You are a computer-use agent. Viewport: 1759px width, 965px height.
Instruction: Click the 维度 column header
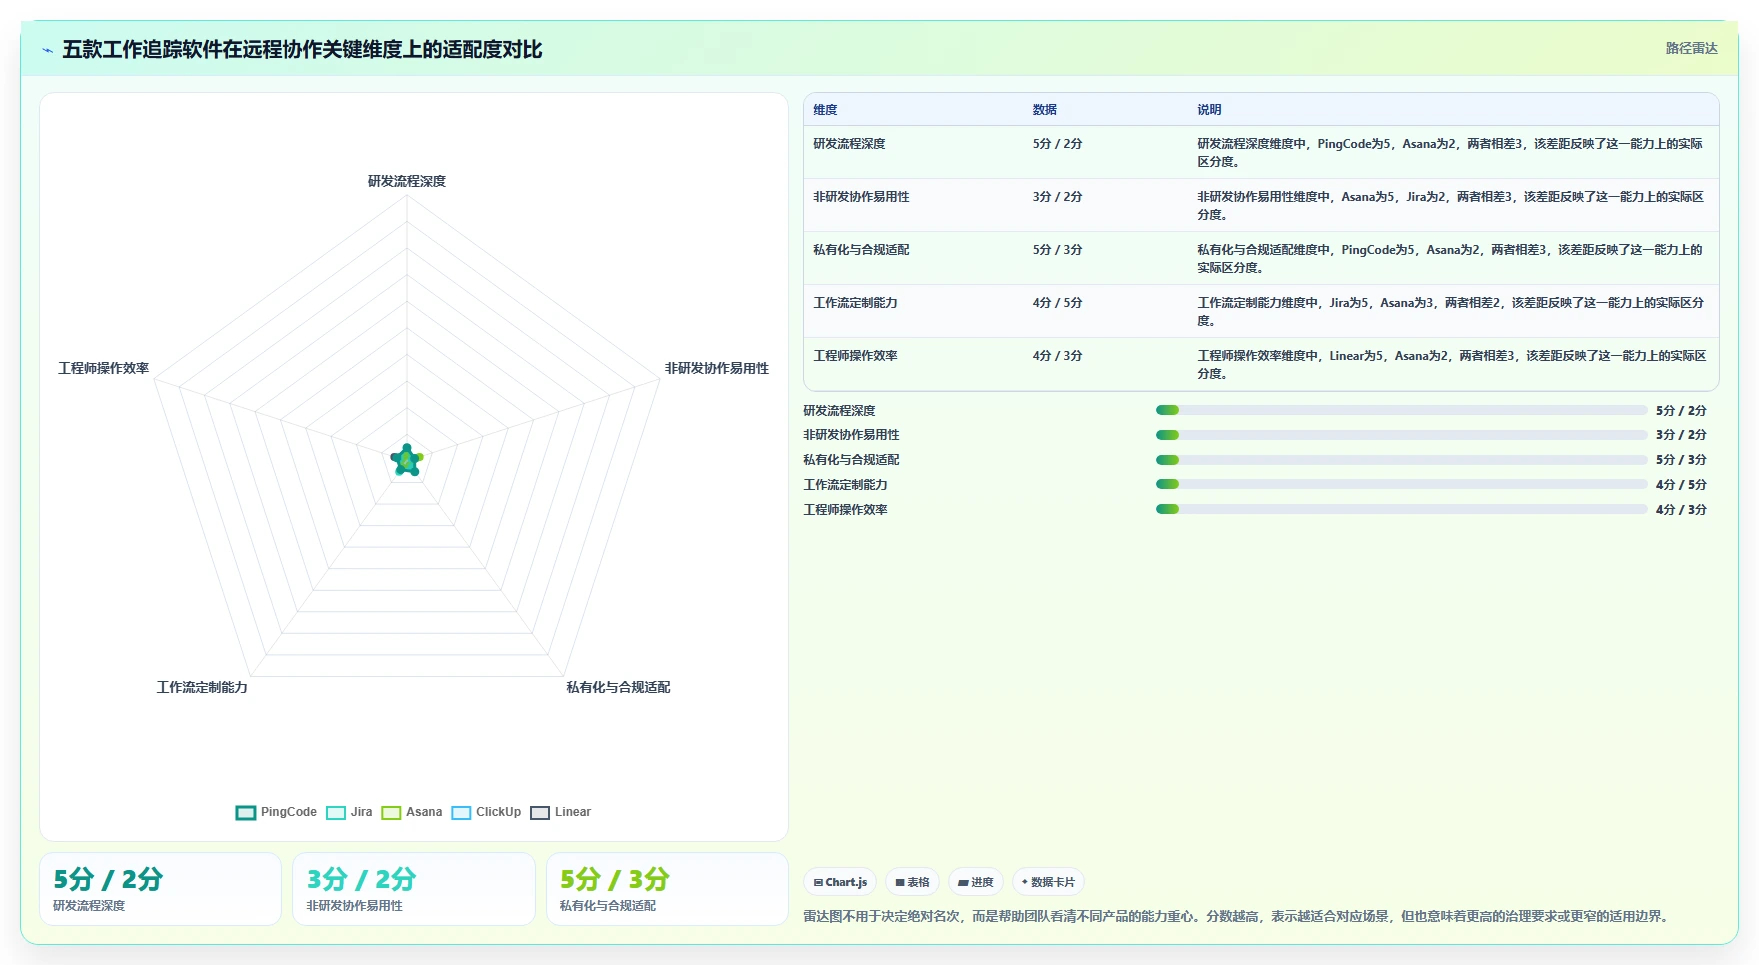tap(825, 110)
